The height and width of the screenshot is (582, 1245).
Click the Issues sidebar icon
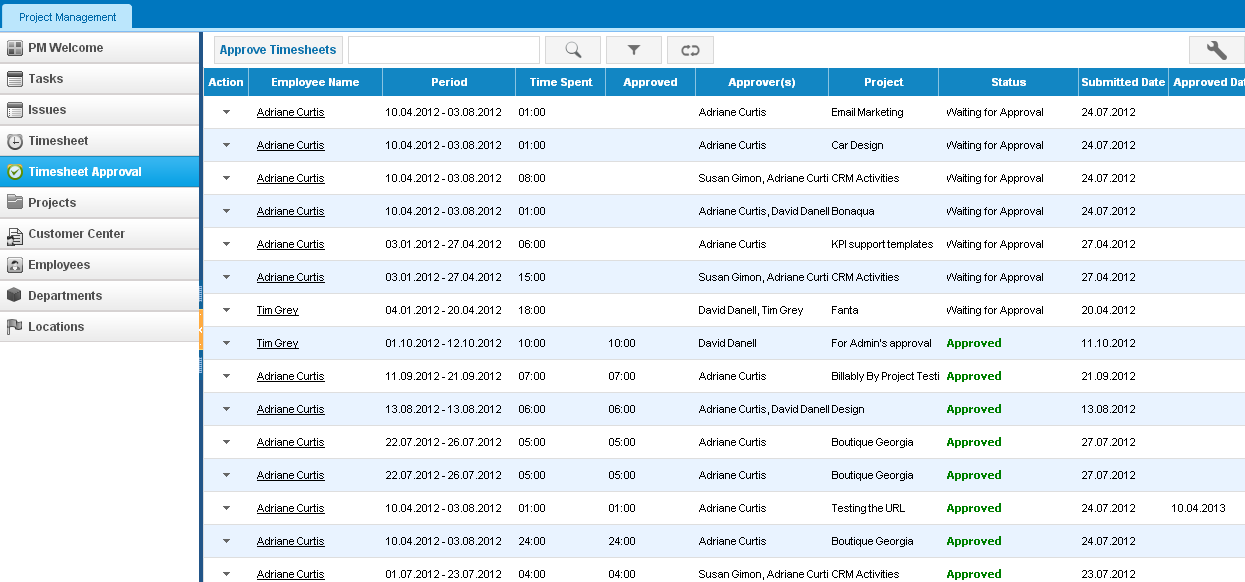tap(15, 110)
